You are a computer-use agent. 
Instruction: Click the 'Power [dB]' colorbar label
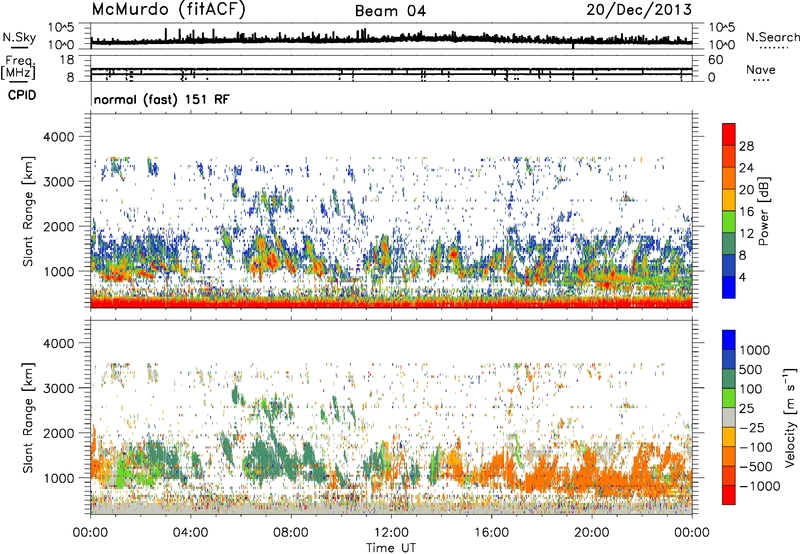point(763,211)
